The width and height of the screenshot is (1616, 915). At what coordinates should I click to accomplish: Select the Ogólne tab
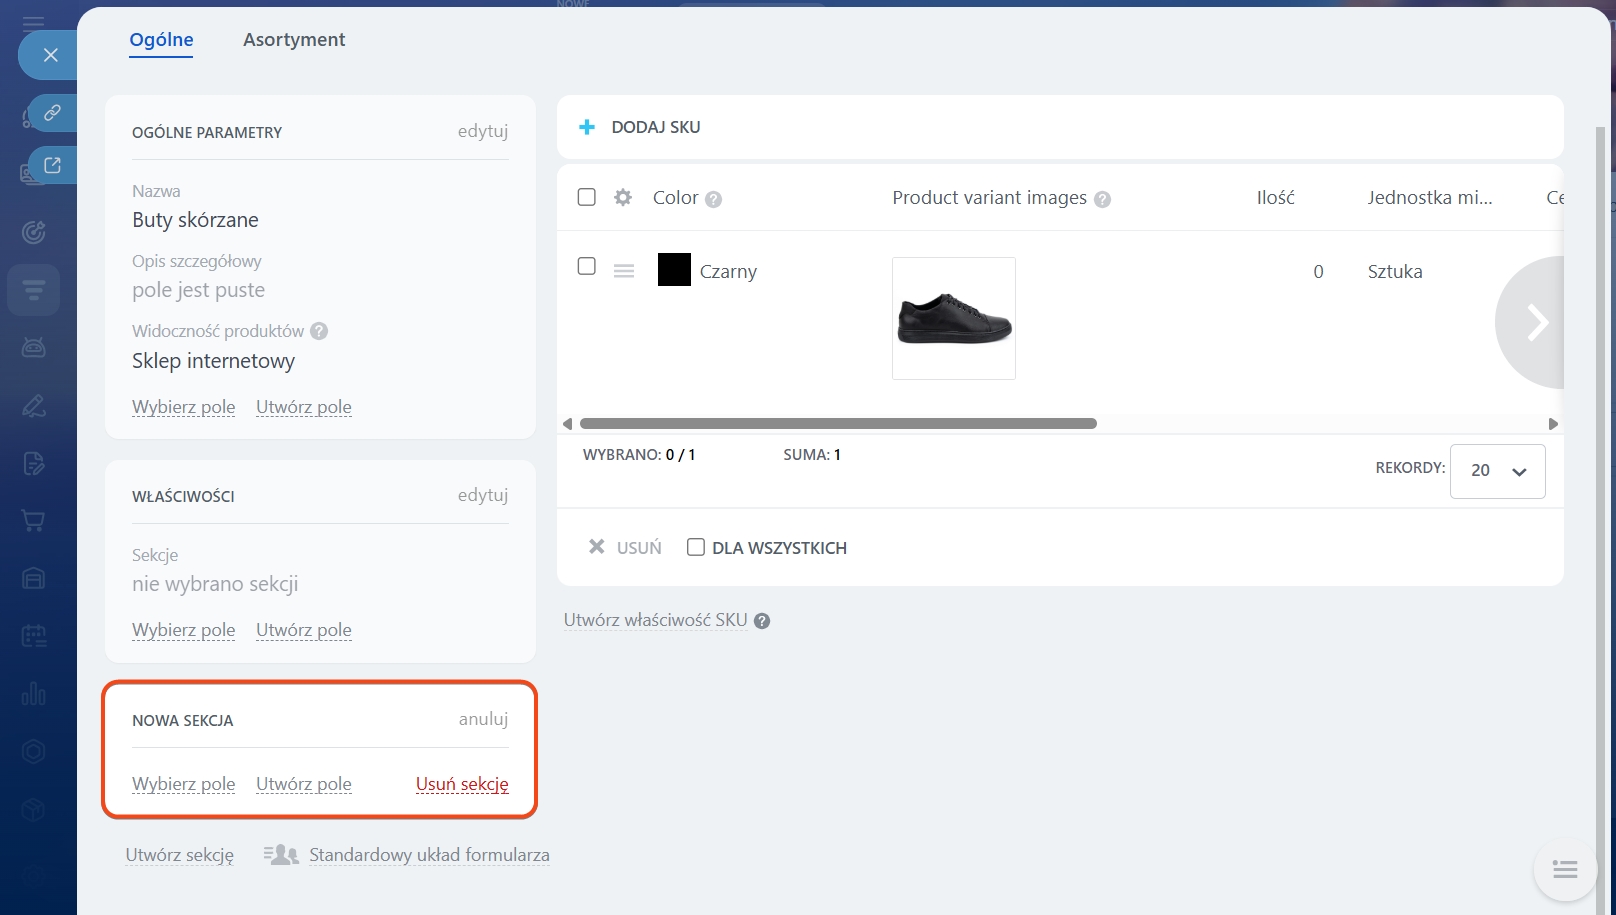(x=161, y=40)
